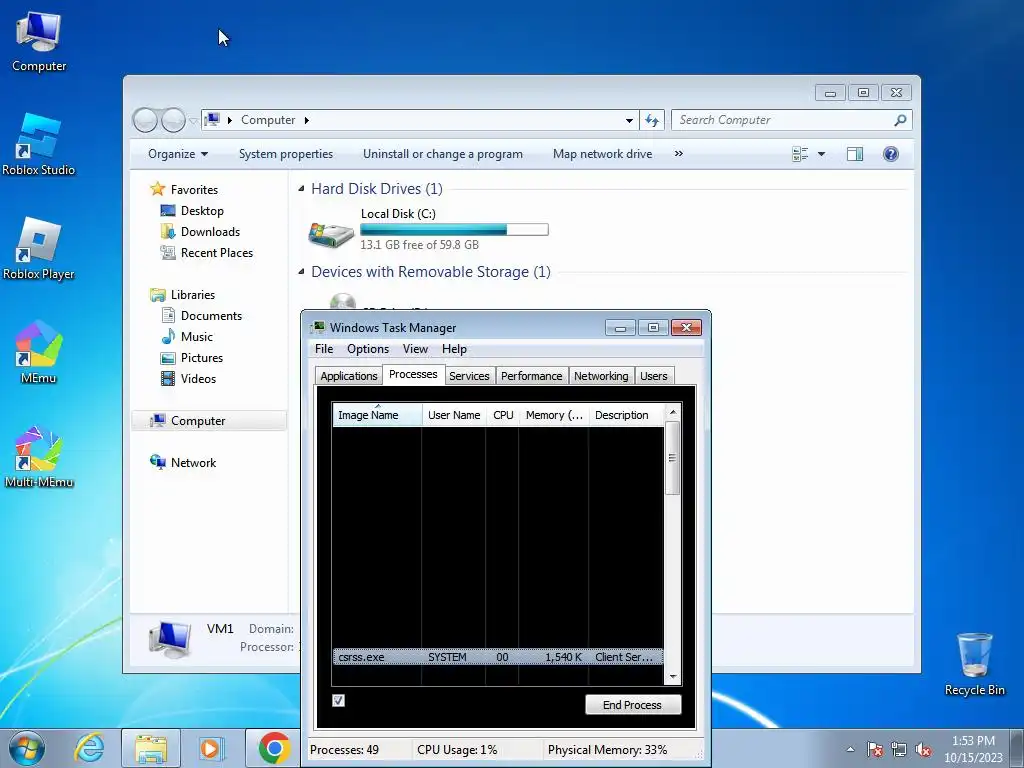Click process list scrollbar thumb
Image resolution: width=1024 pixels, height=768 pixels.
coord(672,458)
